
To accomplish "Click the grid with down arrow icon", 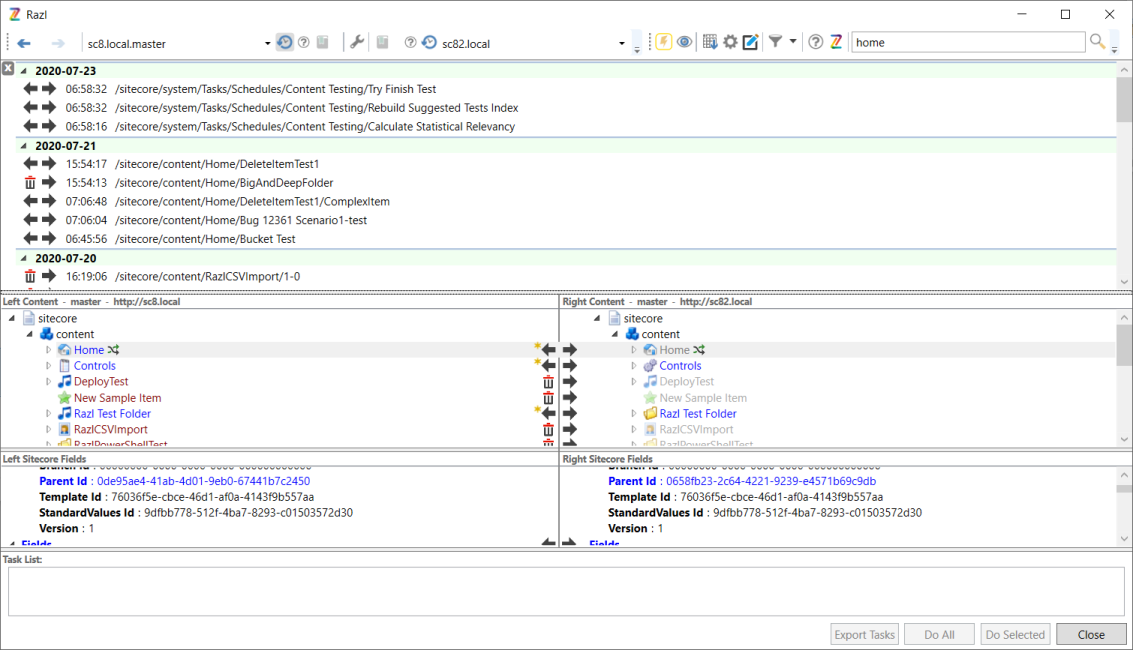I will 710,42.
